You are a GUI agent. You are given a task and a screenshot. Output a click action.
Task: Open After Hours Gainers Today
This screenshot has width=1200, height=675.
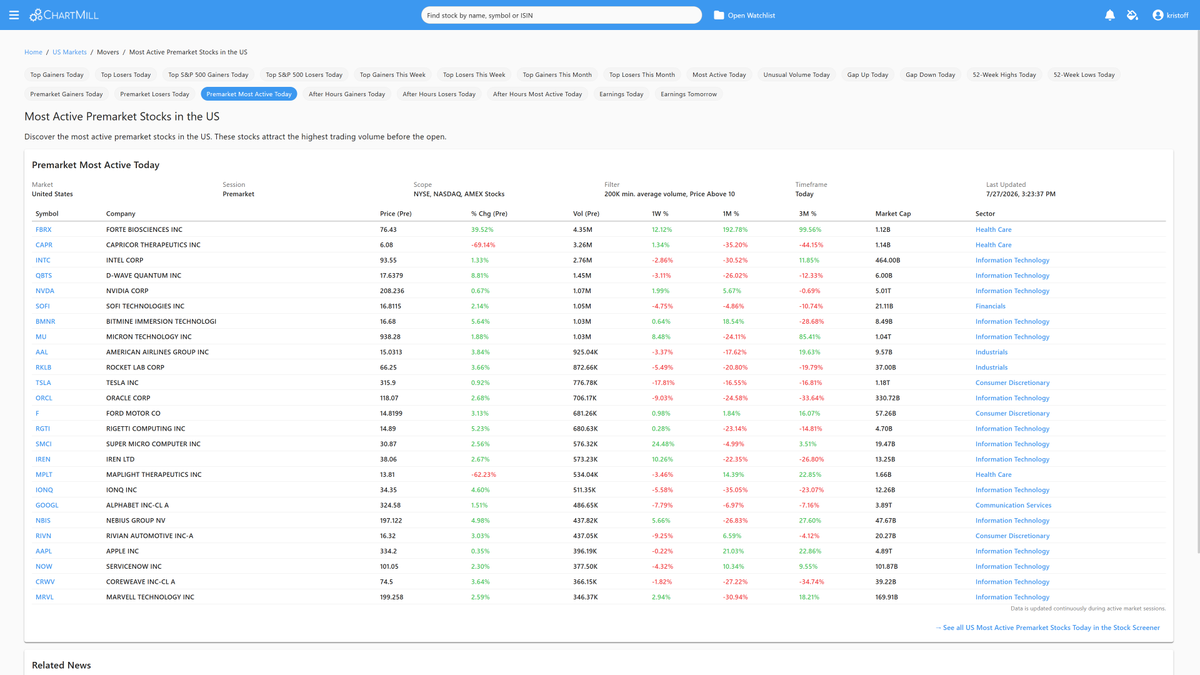347,94
